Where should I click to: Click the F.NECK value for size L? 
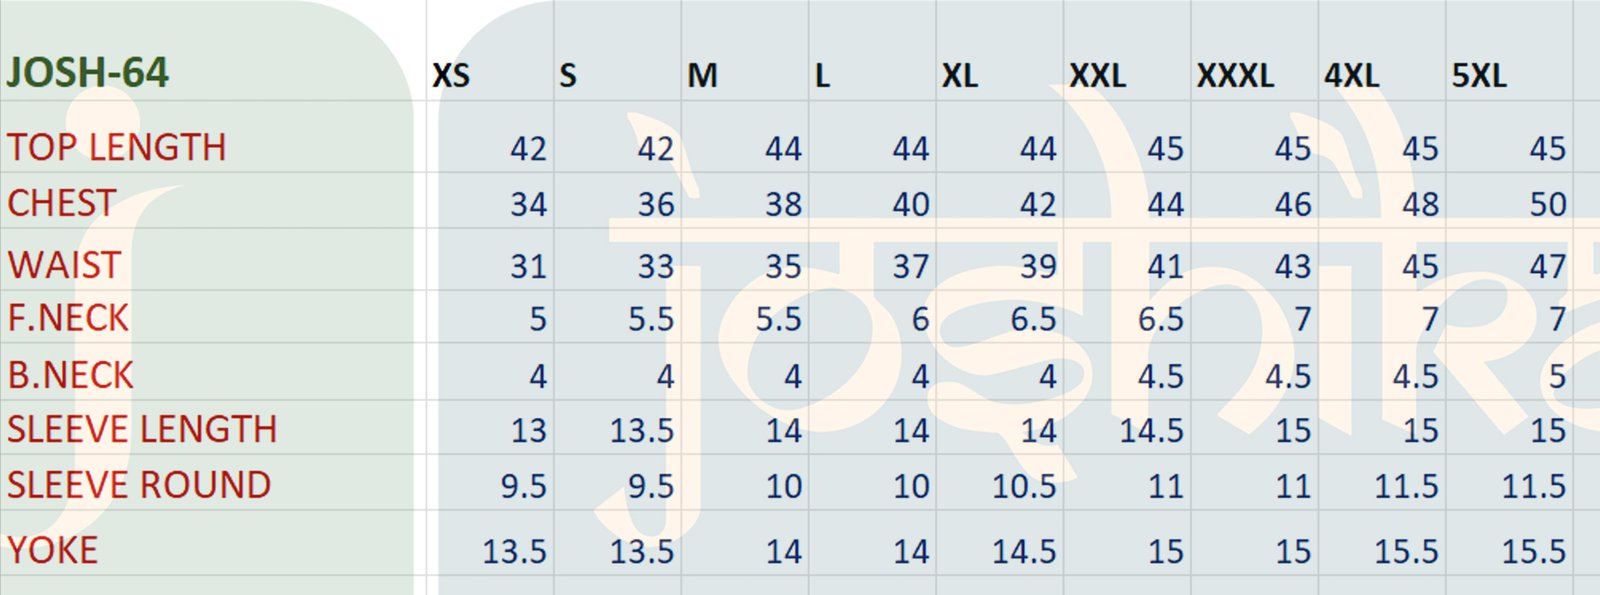tap(919, 320)
